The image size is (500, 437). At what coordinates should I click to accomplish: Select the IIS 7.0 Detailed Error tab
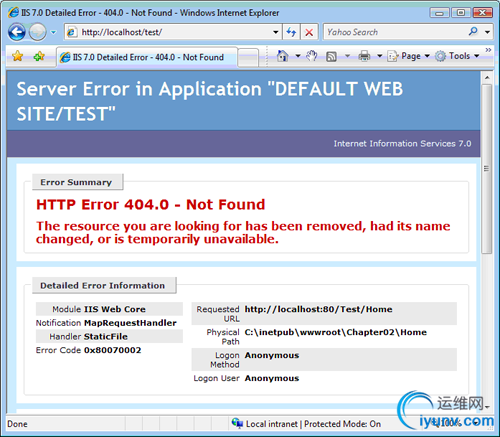coord(147,57)
